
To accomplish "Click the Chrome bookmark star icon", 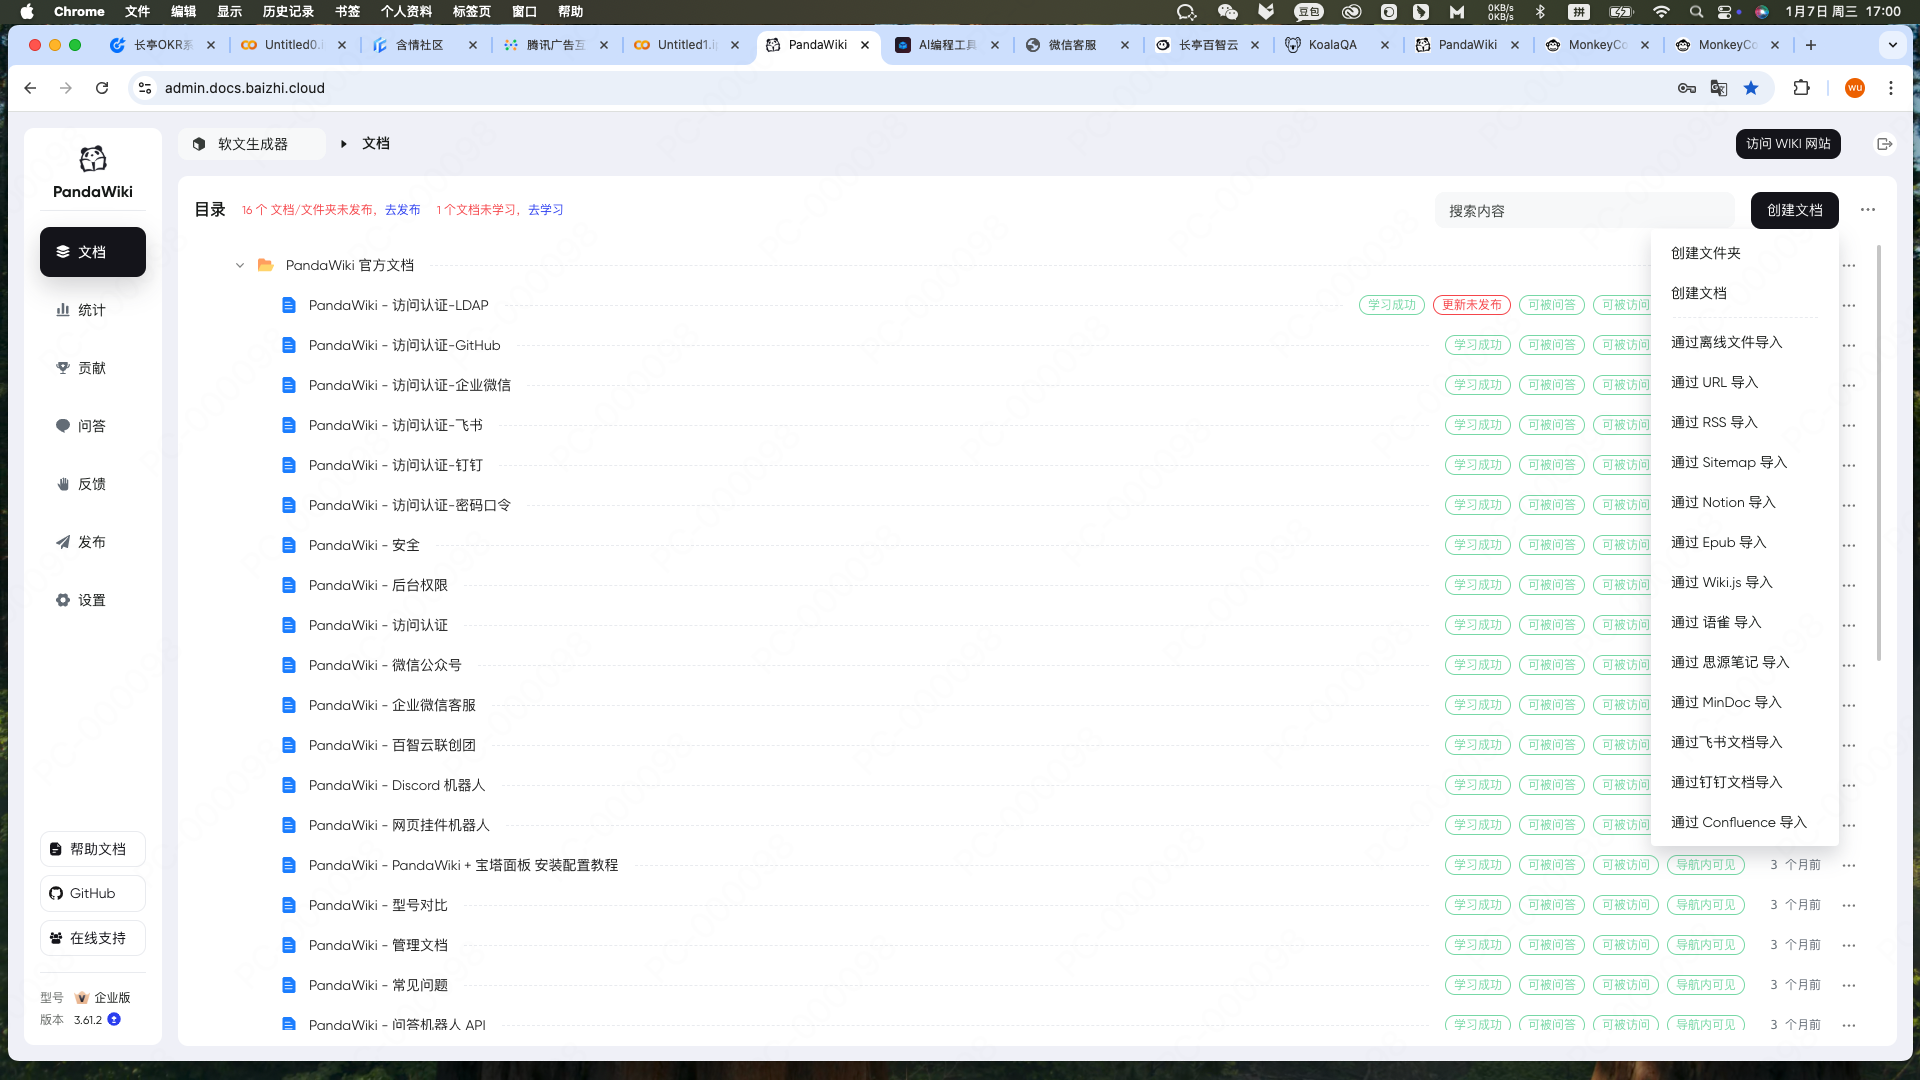I will 1751,88.
